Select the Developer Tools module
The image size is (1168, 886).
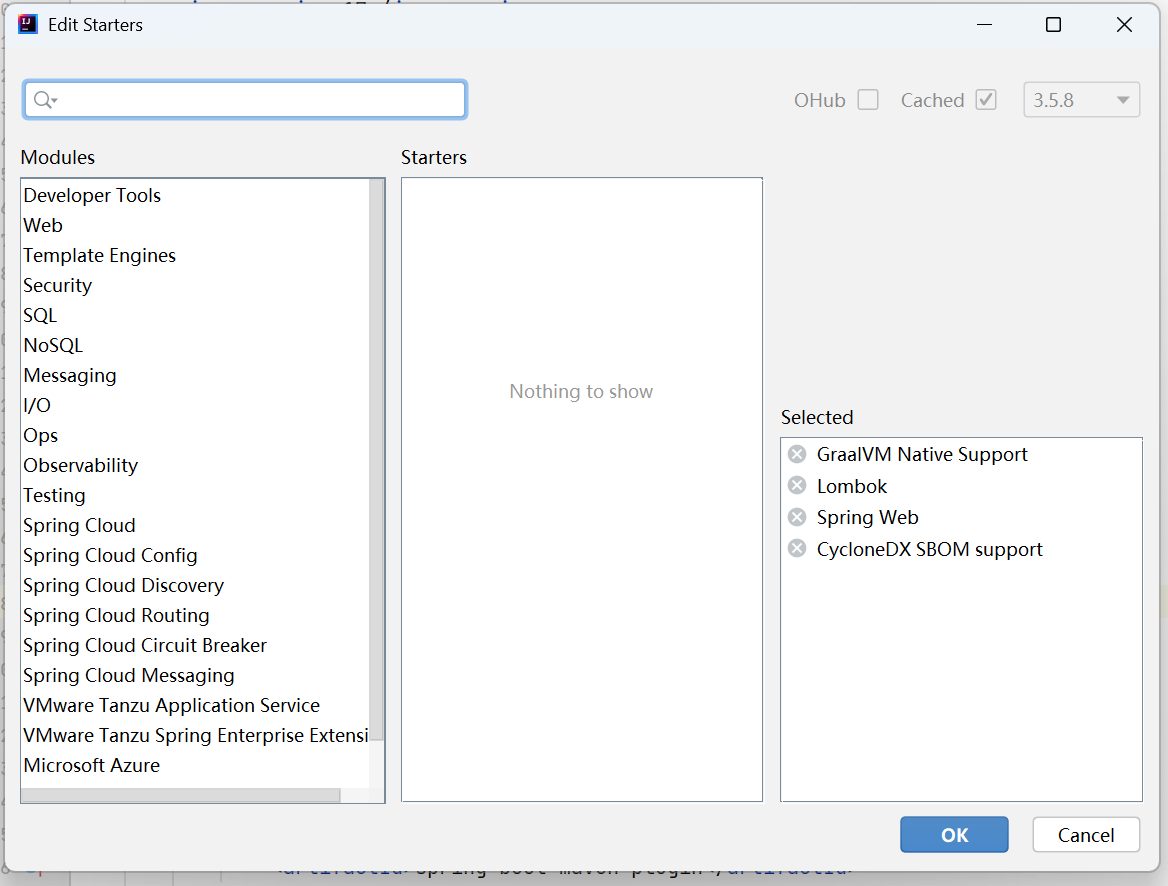point(196,195)
